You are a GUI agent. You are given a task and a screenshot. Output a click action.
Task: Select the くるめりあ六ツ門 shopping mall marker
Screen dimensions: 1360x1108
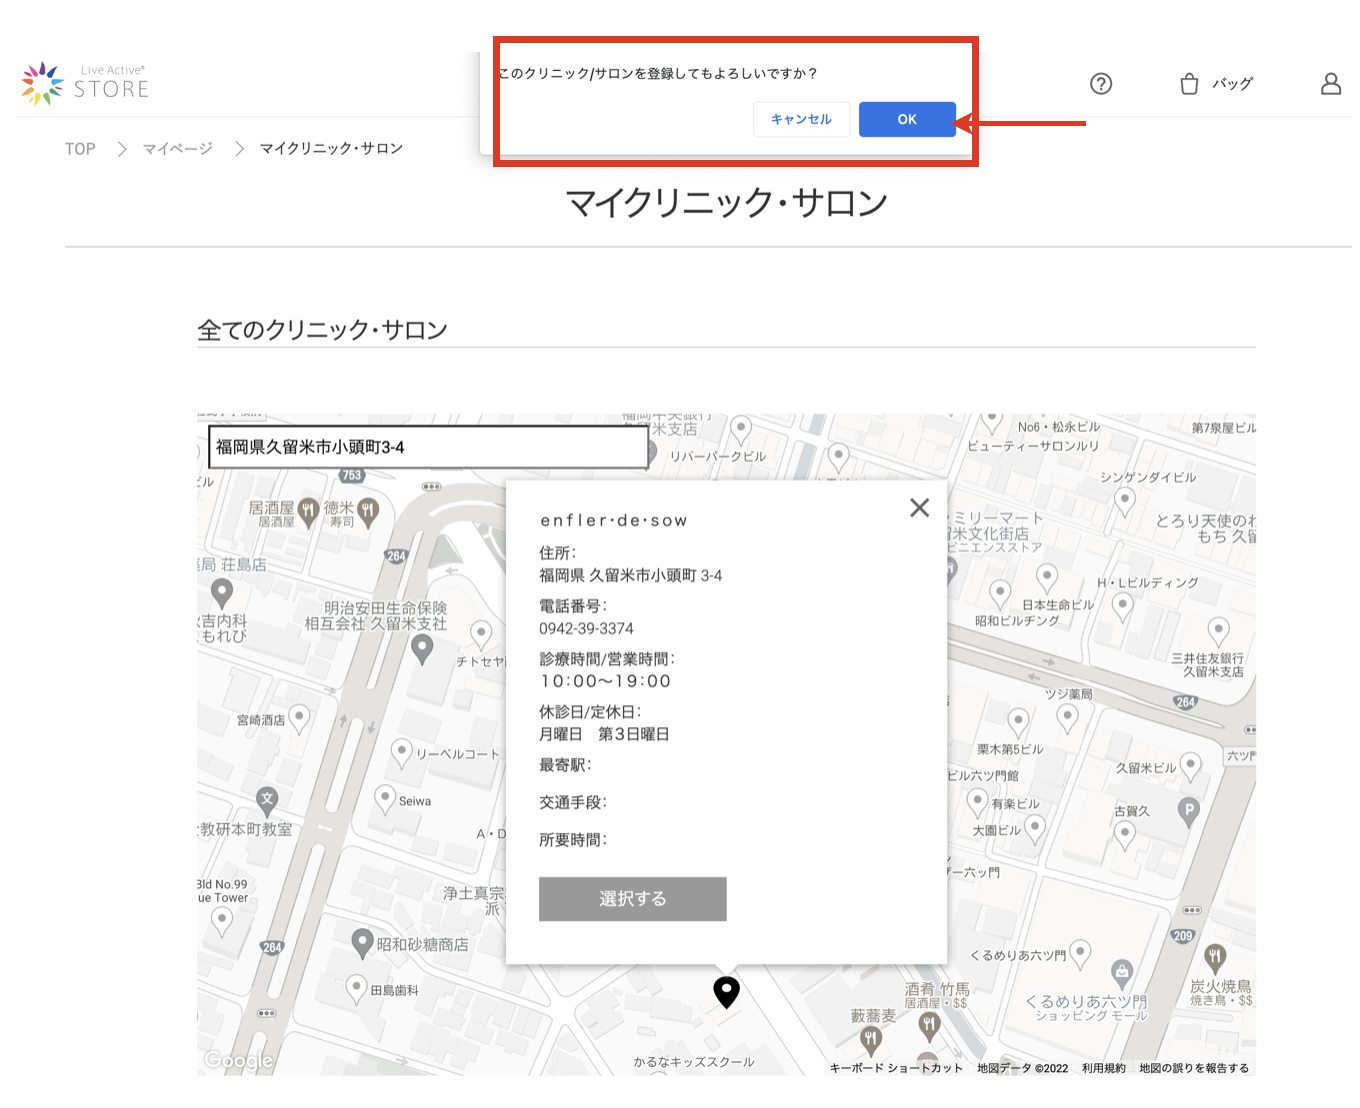(x=1122, y=971)
